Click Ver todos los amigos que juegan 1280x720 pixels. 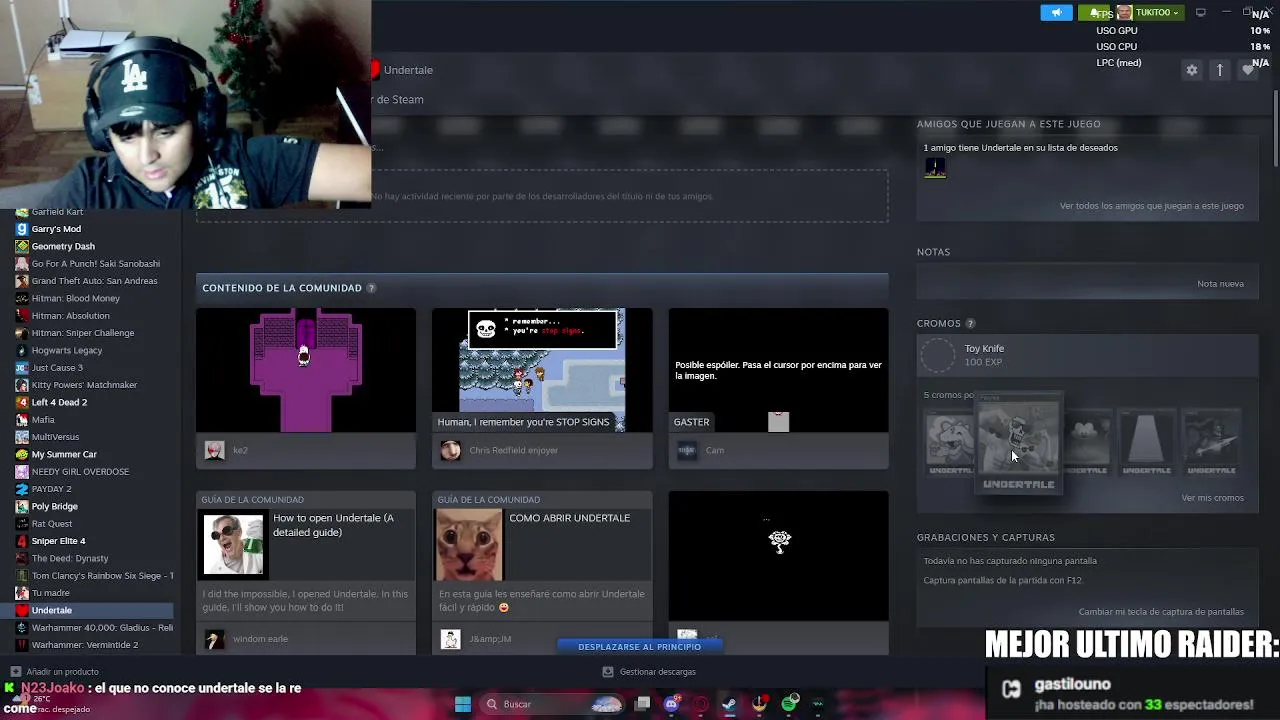pos(1151,206)
